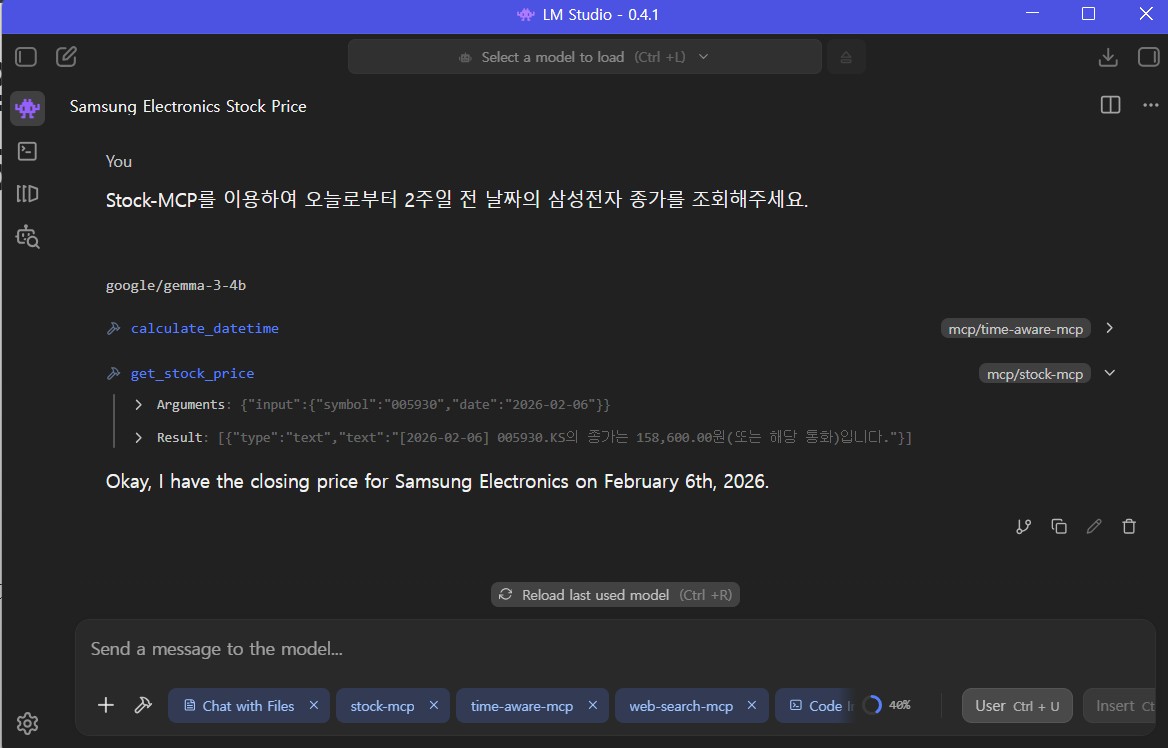
Task: Edit the assistant message pencil icon
Action: click(x=1094, y=527)
